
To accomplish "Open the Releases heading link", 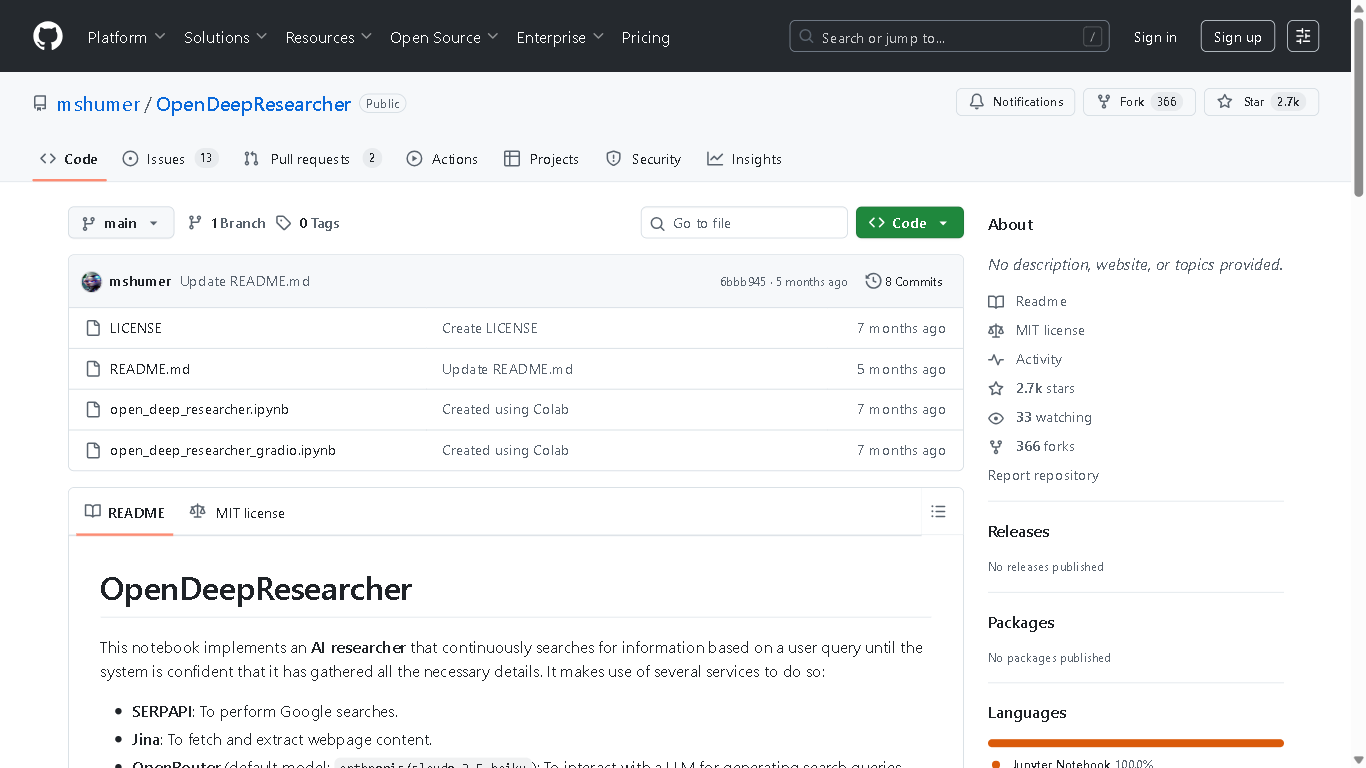I will pos(1019,532).
